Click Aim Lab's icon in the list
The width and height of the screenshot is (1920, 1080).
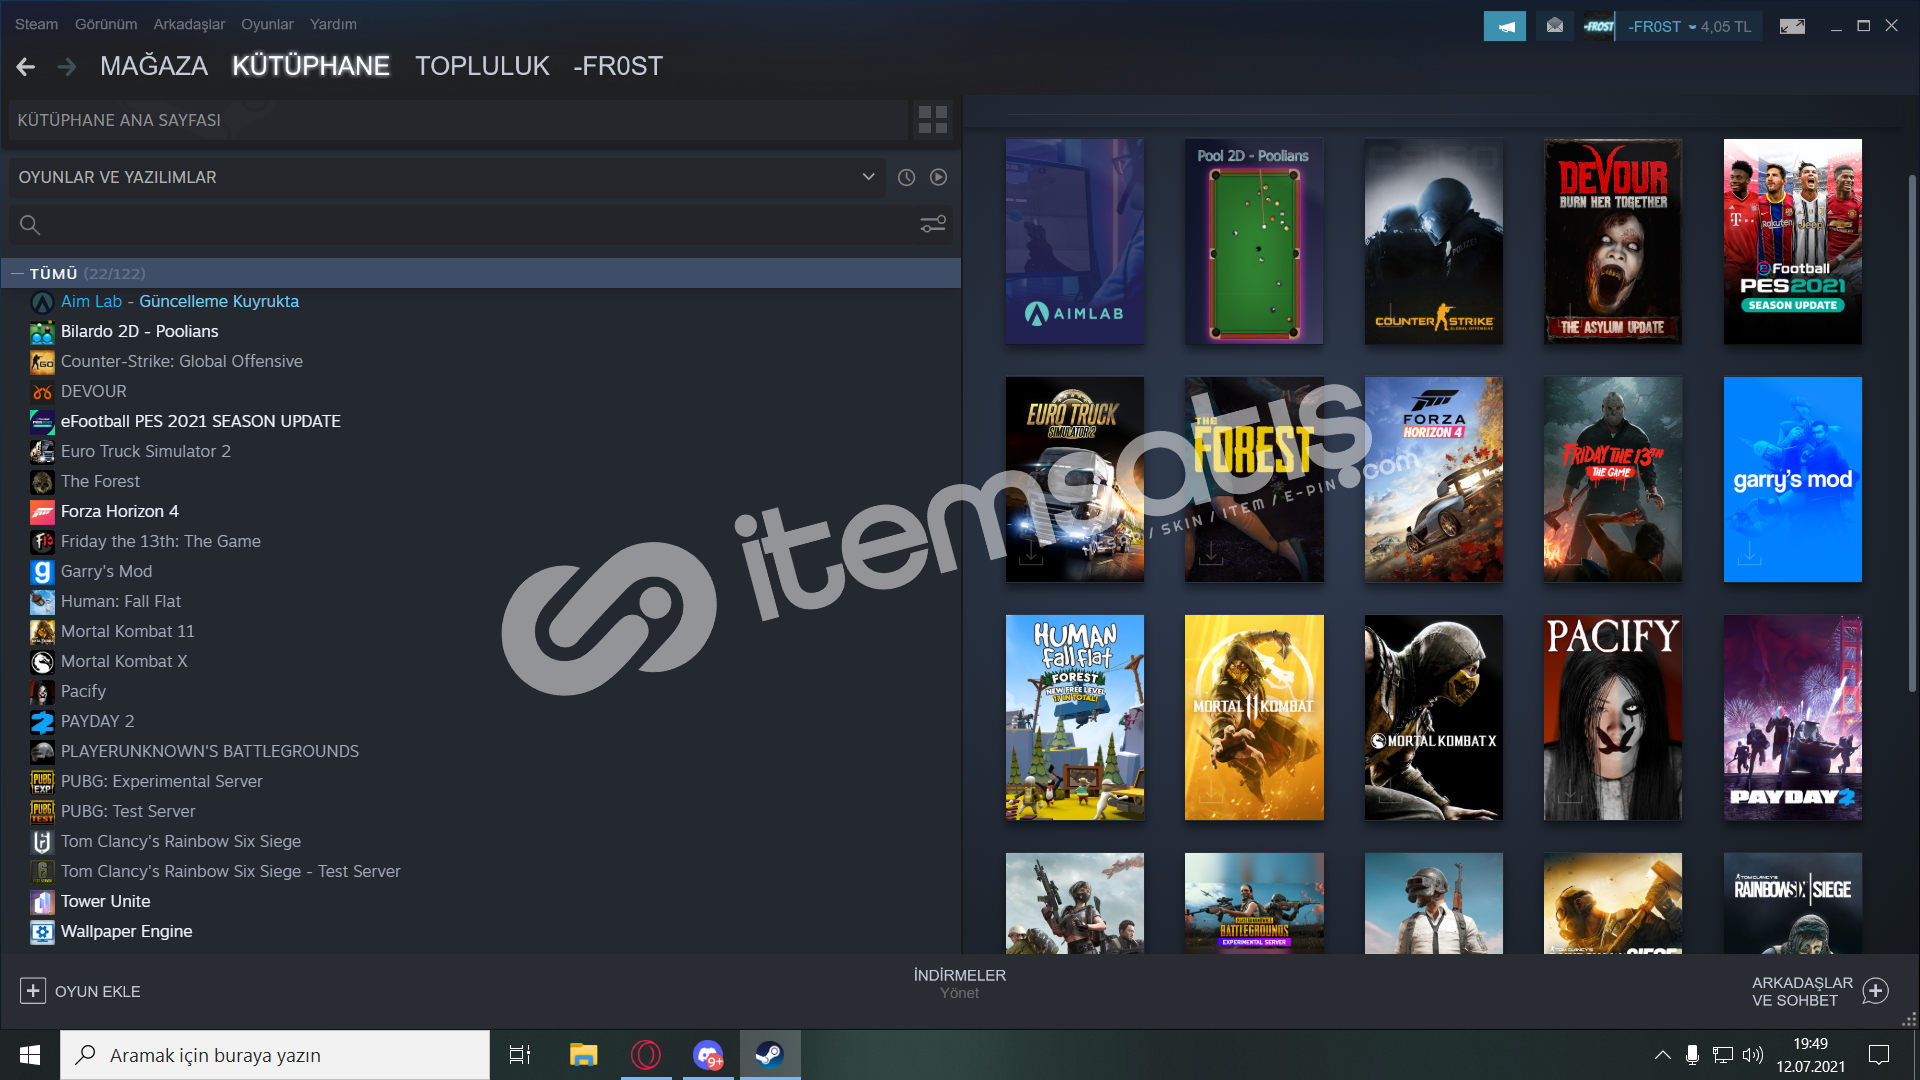[x=42, y=302]
